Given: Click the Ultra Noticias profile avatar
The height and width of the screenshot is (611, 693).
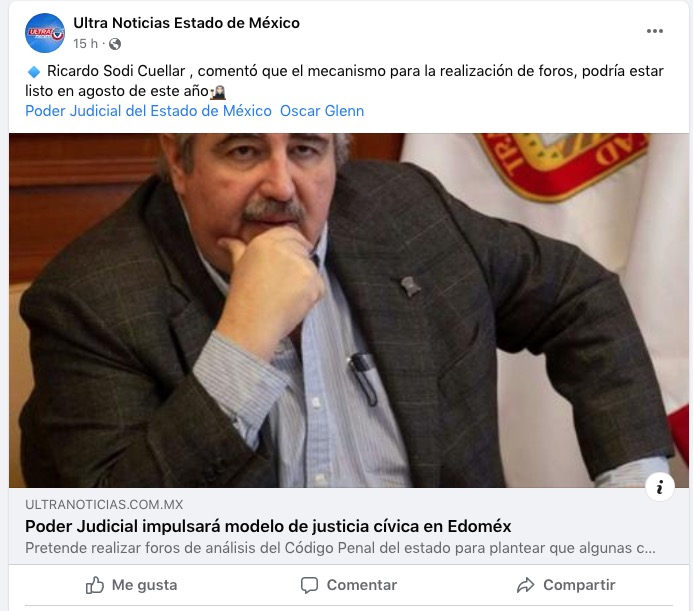Looking at the screenshot, I should point(45,33).
